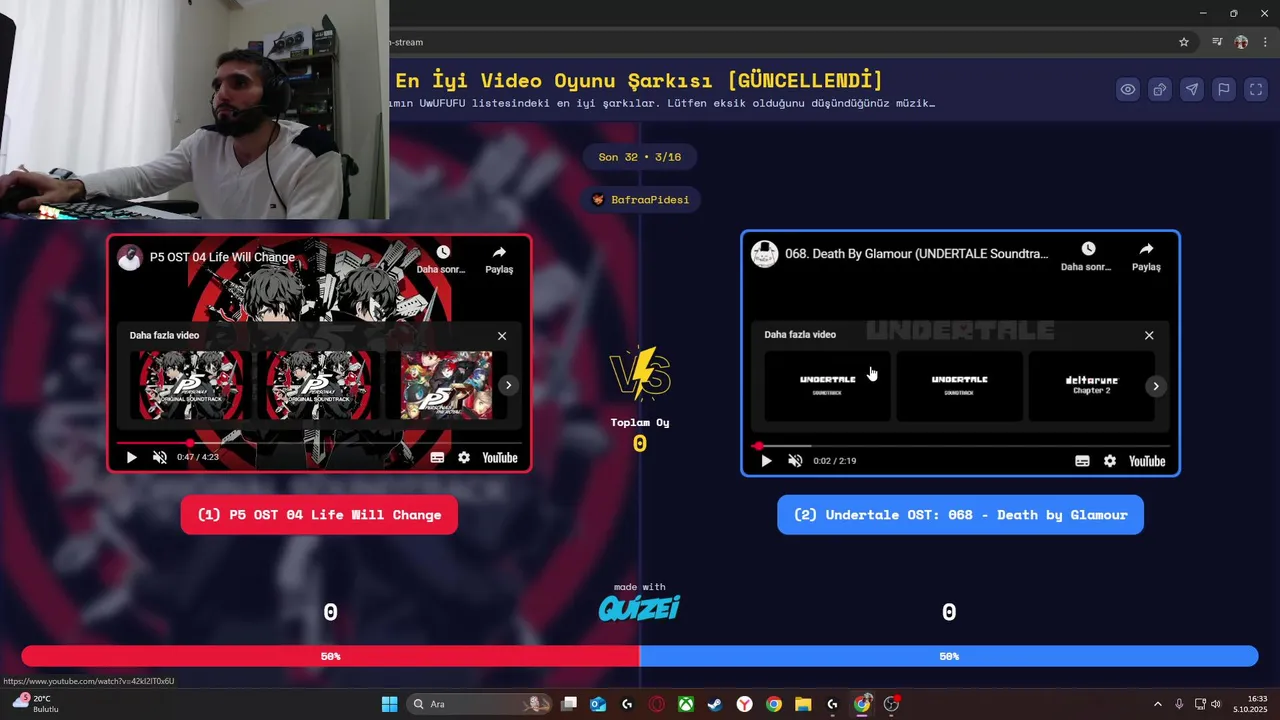Select the Deltarune Chapter 2 suggested thumbnail

(1091, 386)
